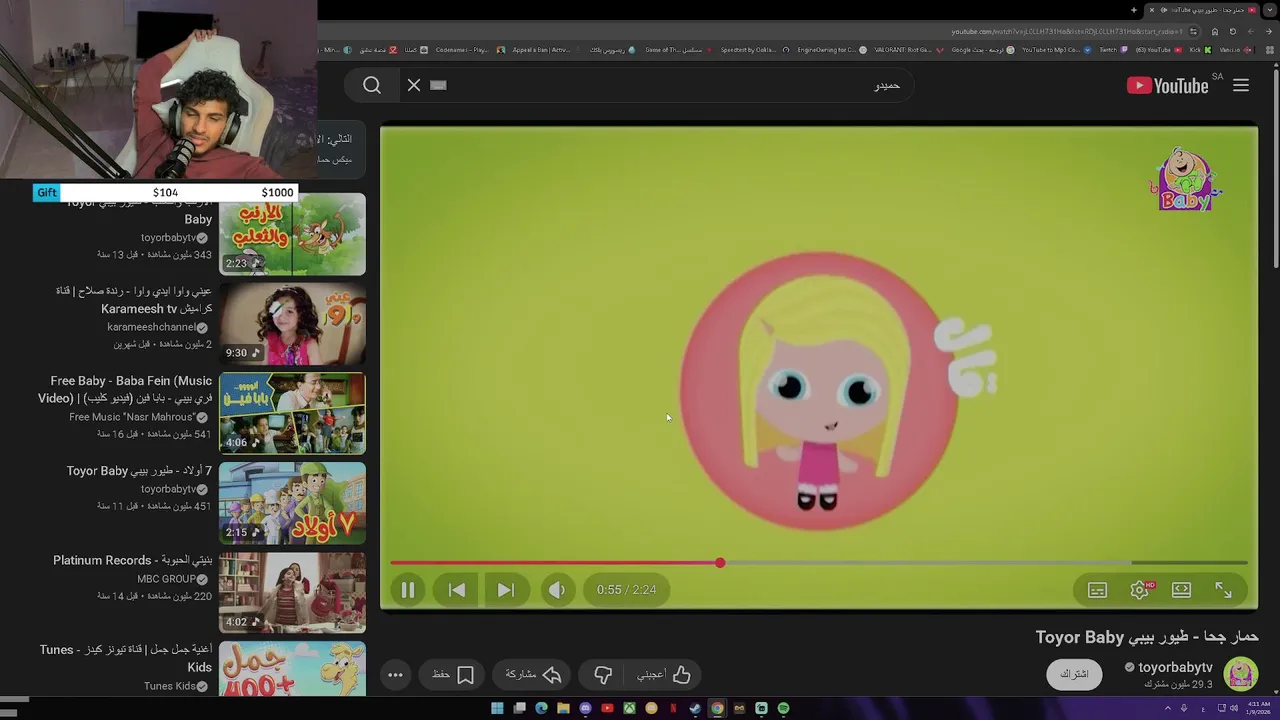This screenshot has width=1280, height=720.
Task: Click the browser address bar URL
Action: coord(1067,31)
